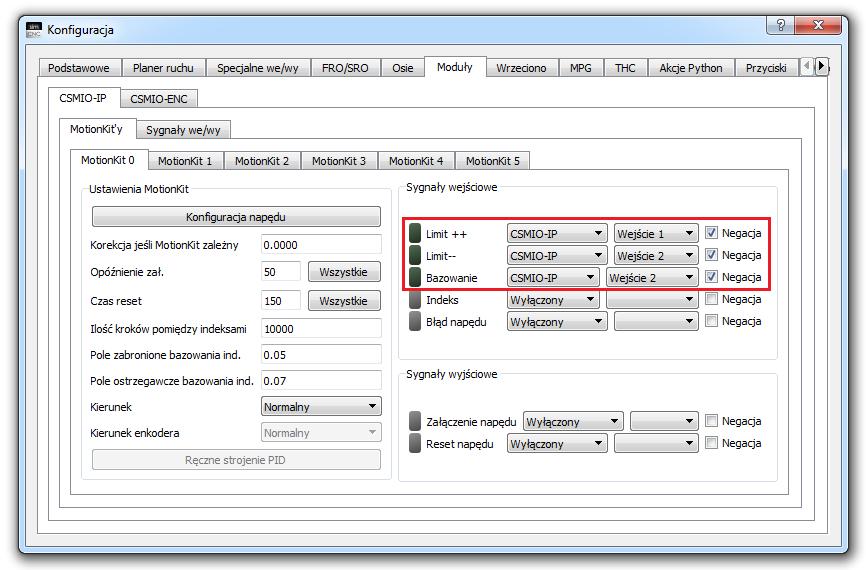Click Ilość kroków pomiędzy indeksami field
Screen dimensions: 866x570
(x=321, y=329)
